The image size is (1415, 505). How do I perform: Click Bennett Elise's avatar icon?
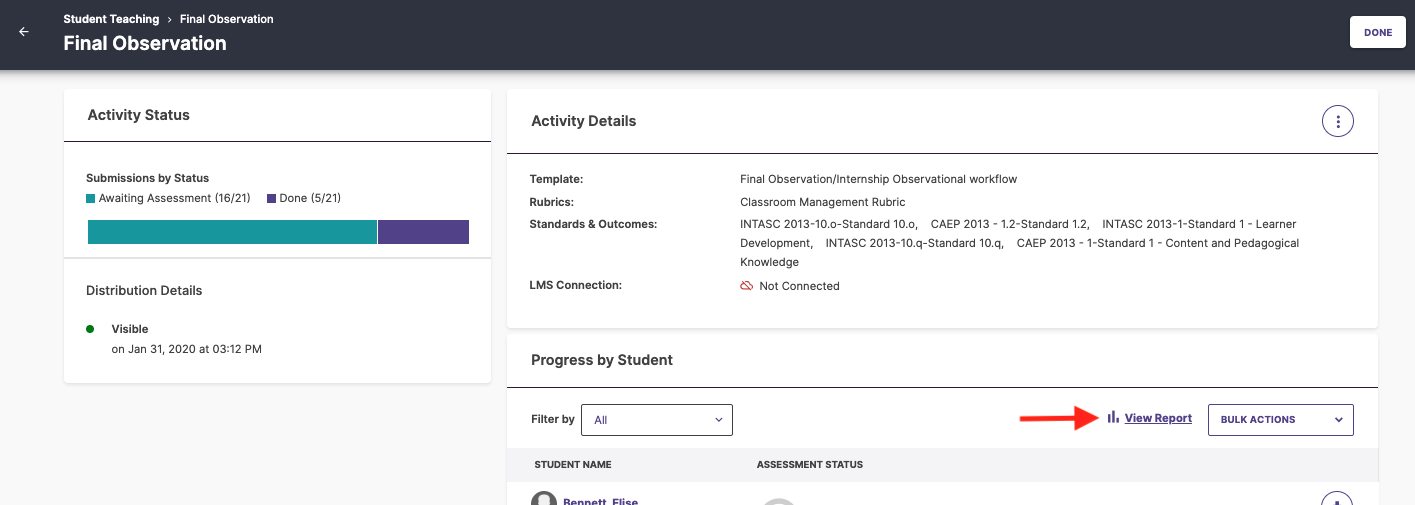(543, 499)
